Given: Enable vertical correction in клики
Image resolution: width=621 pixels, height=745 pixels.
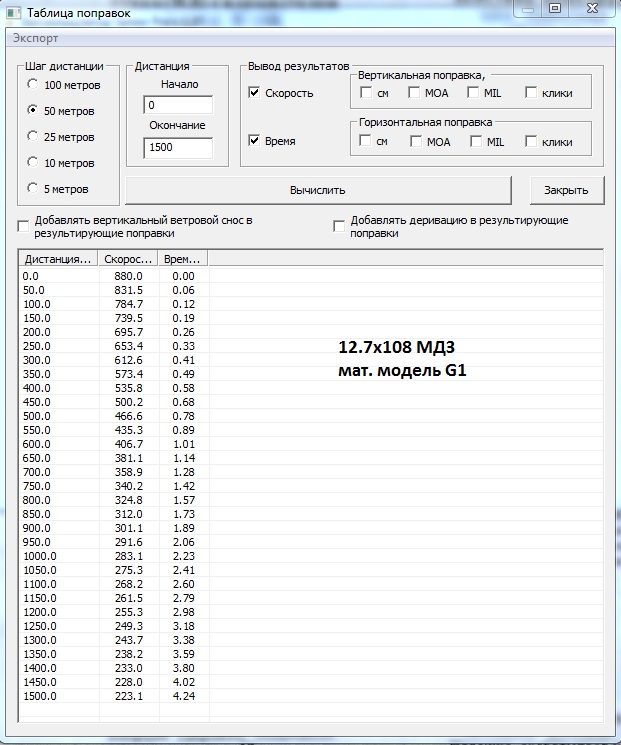Looking at the screenshot, I should pos(531,92).
